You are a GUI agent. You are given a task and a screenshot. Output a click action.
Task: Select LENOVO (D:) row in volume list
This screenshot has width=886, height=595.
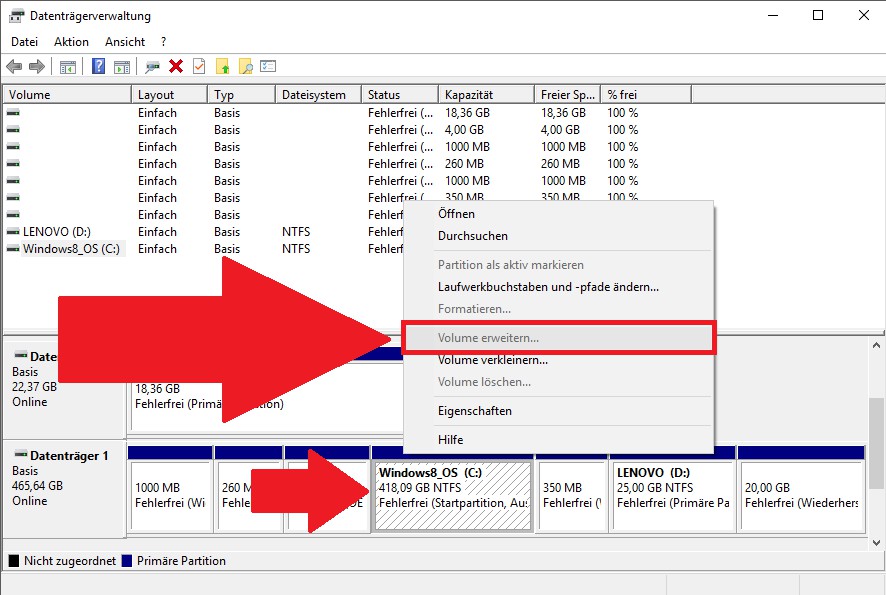56,232
